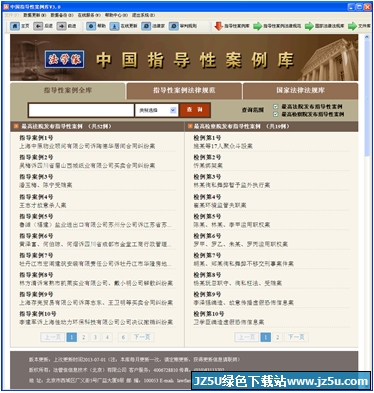This screenshot has width=374, height=393.
Task: Open 指导案例7号 case entry
Action: [x=97, y=260]
